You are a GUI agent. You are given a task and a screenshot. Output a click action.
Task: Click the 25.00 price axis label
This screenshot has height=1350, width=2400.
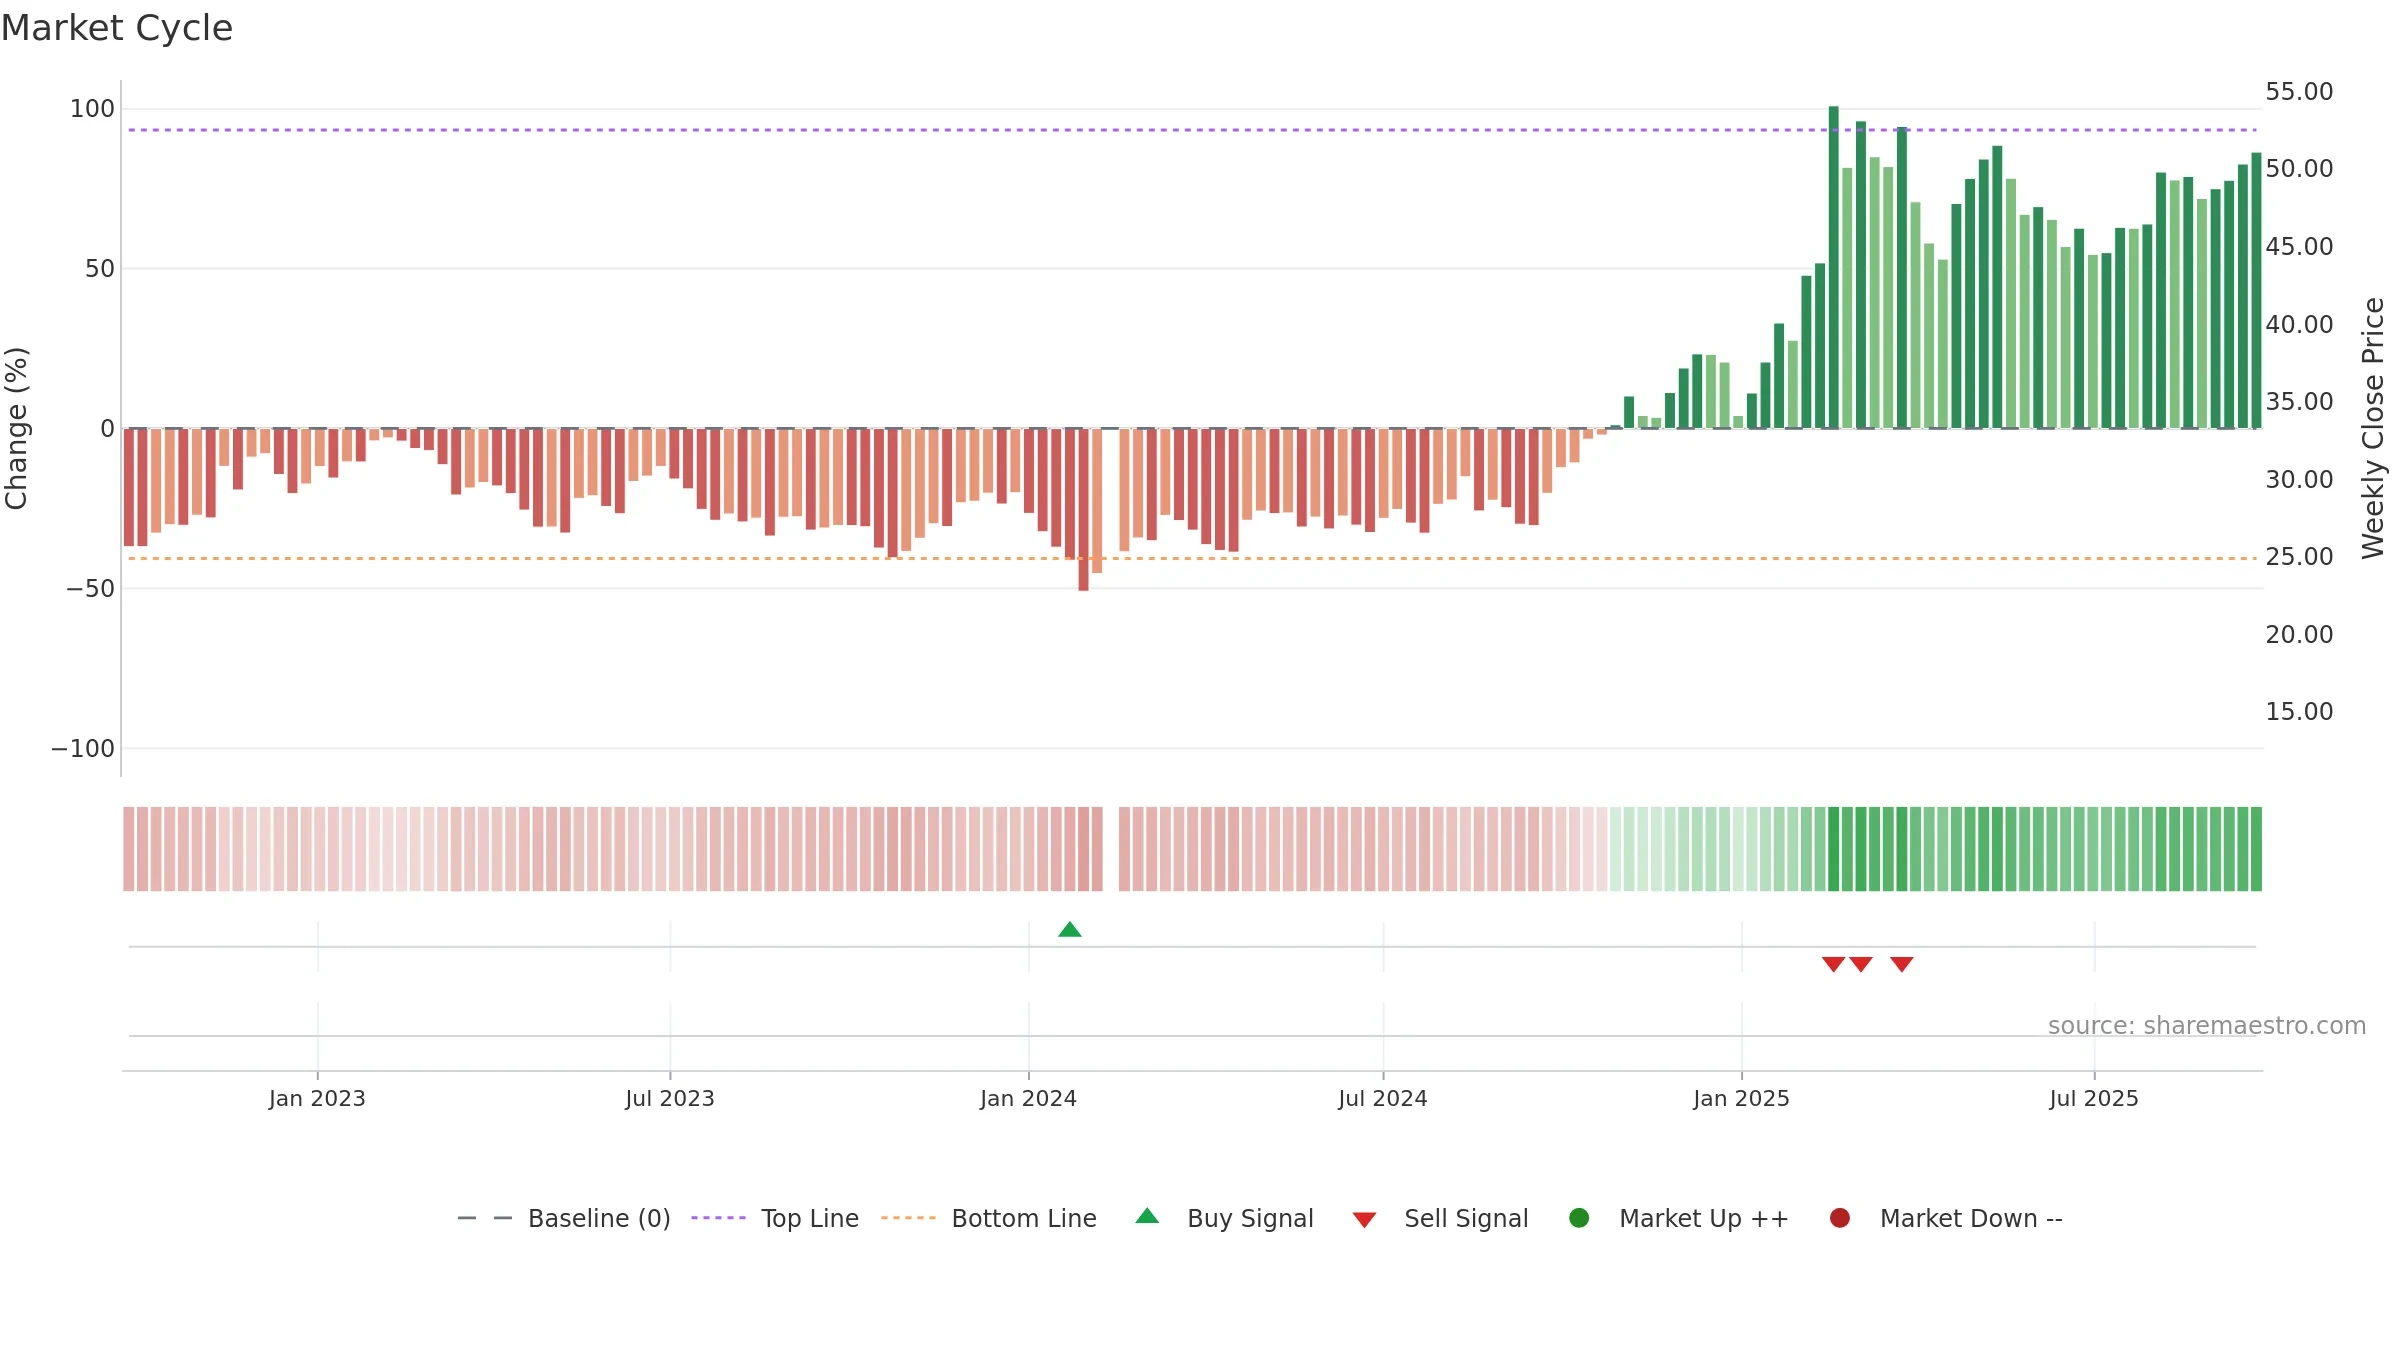(2299, 557)
